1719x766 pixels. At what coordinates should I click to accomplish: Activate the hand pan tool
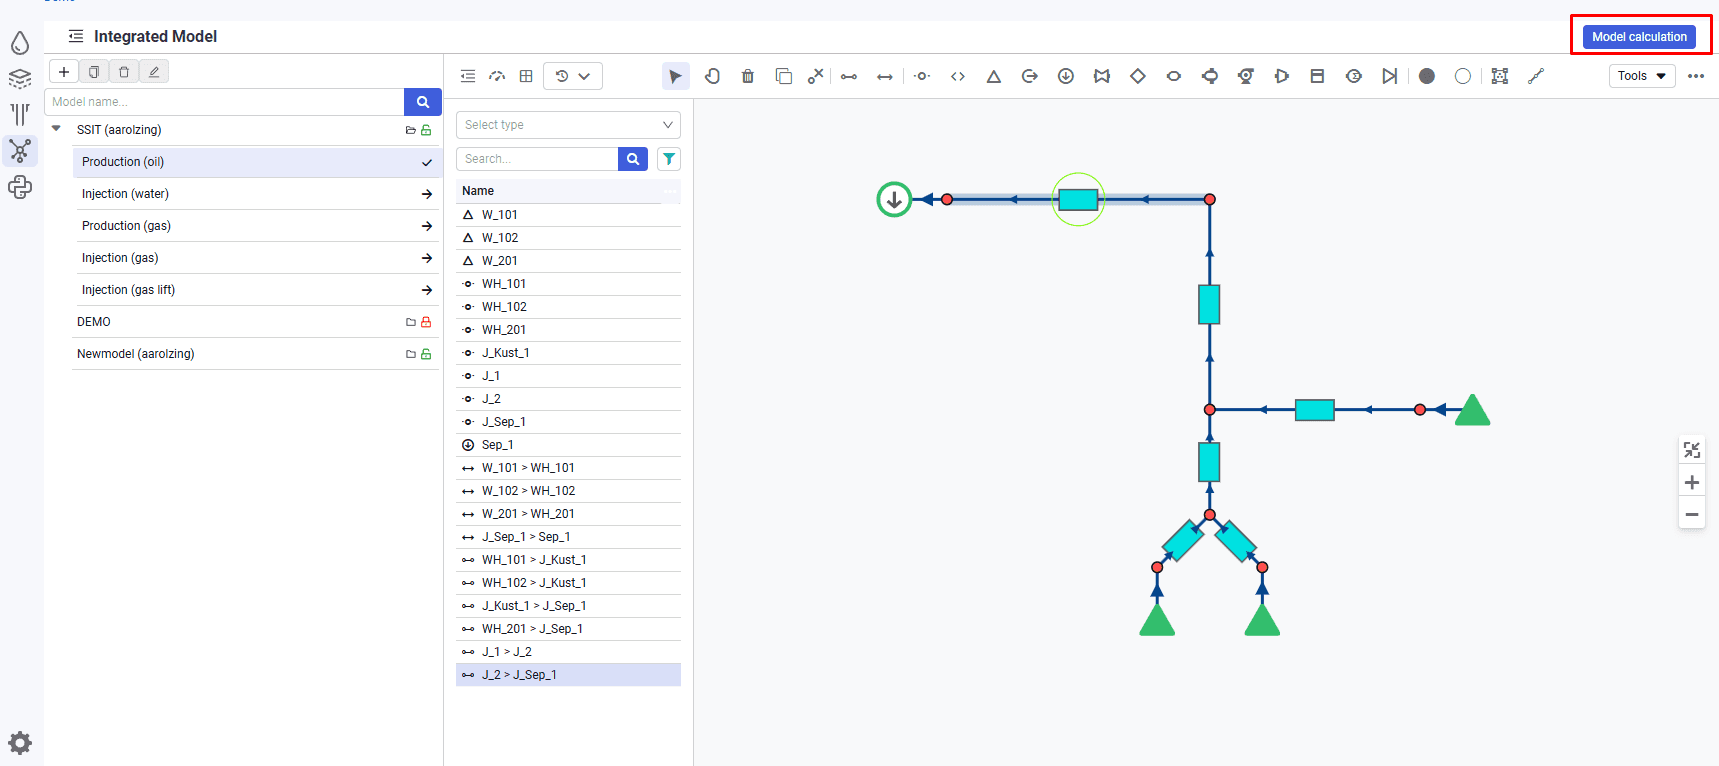click(x=712, y=76)
